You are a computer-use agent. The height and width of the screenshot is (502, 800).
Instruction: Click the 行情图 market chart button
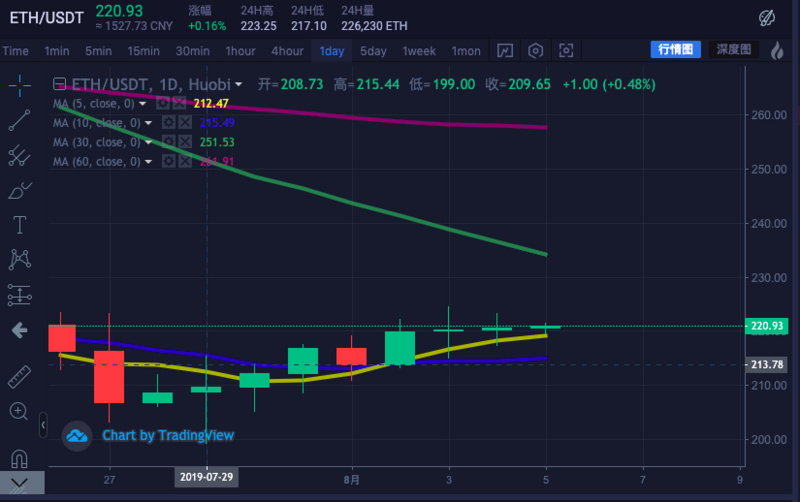676,49
